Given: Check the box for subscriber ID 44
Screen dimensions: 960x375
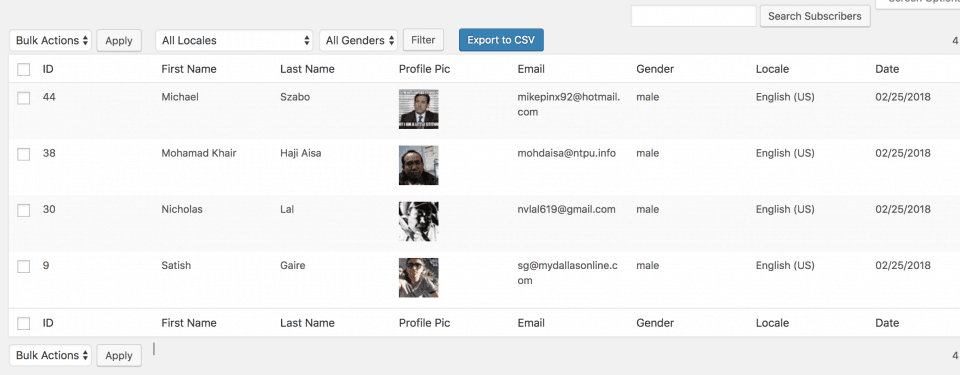Looking at the screenshot, I should pos(24,98).
